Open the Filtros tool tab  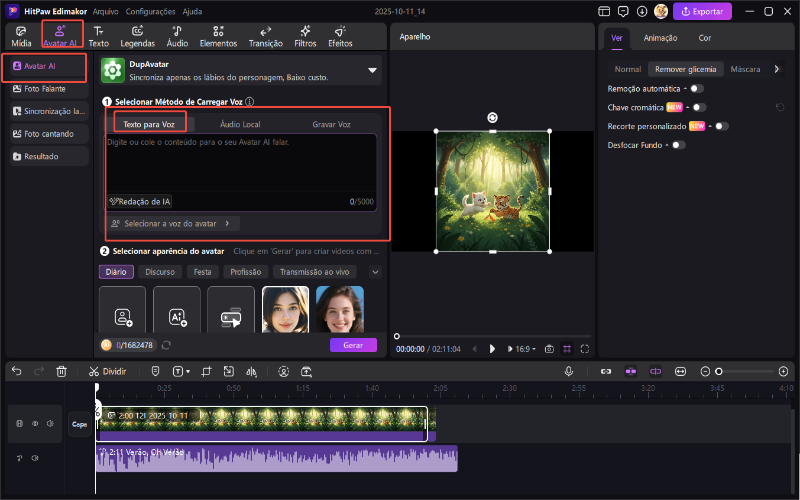point(305,36)
